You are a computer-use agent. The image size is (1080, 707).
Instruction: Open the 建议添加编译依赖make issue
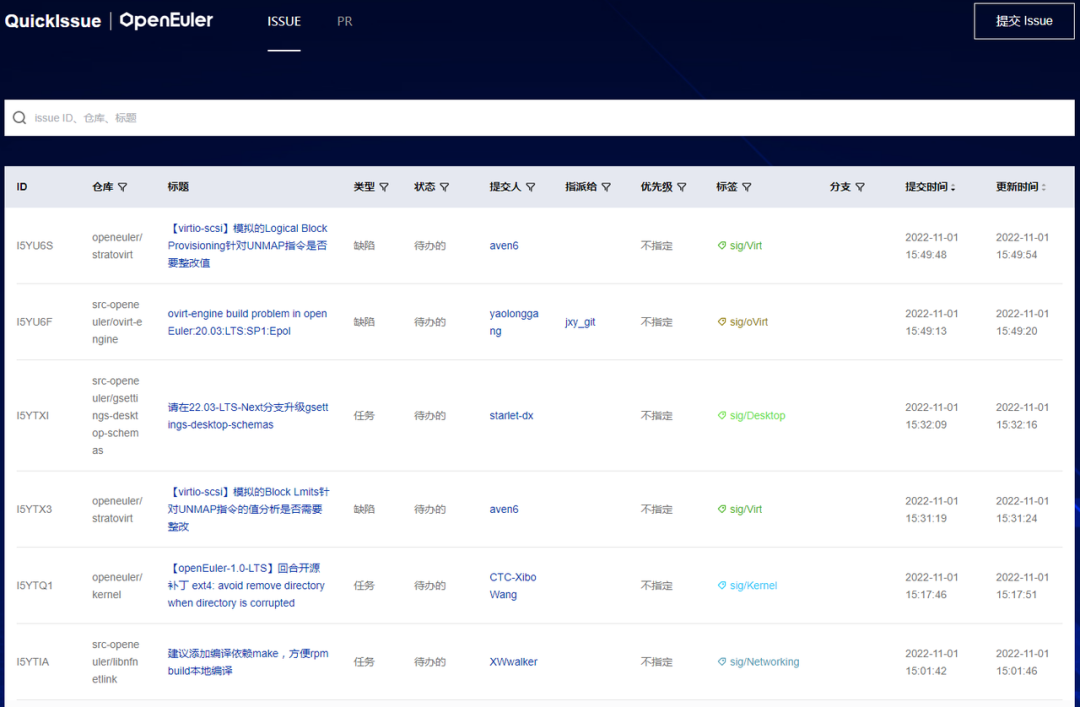point(248,662)
